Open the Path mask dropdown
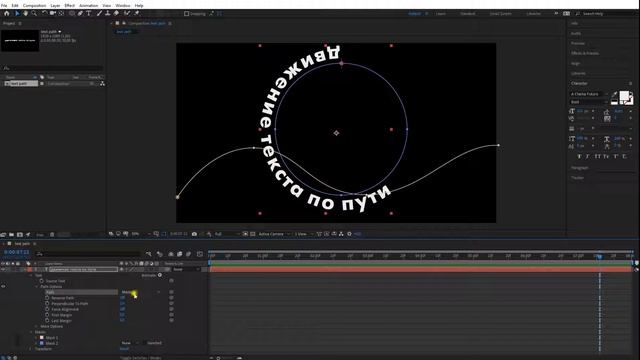Screen dimensions: 640x360 click(x=141, y=292)
